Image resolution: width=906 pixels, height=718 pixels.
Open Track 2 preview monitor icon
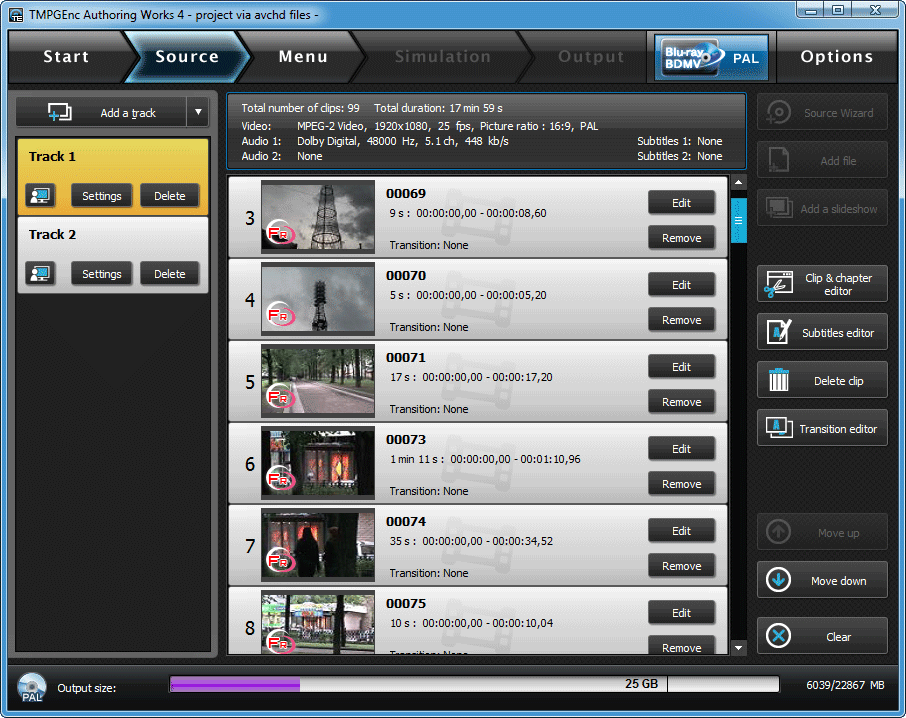(40, 274)
